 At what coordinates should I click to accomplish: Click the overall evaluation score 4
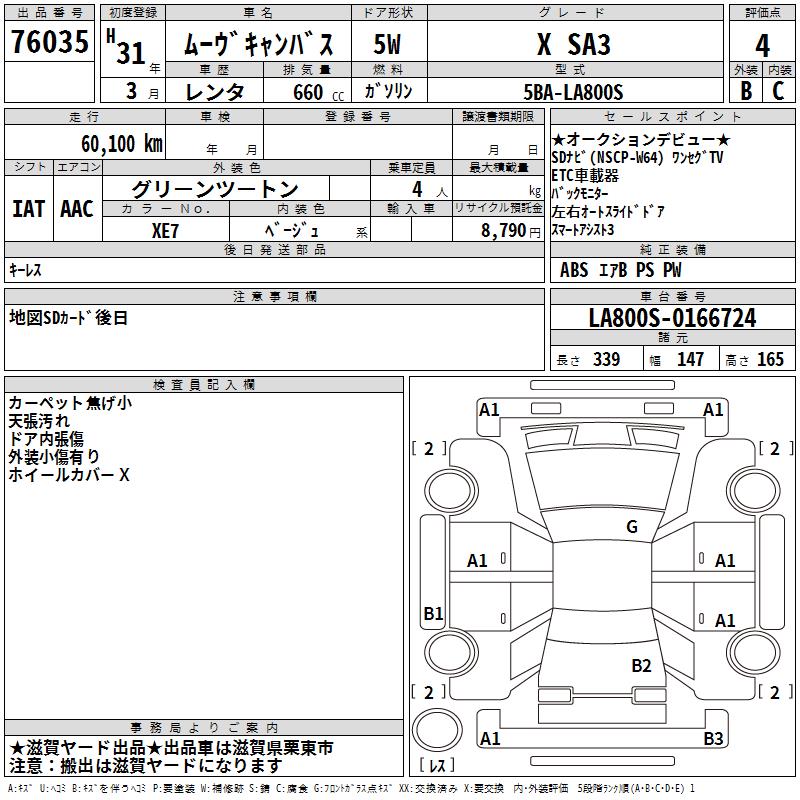point(762,45)
